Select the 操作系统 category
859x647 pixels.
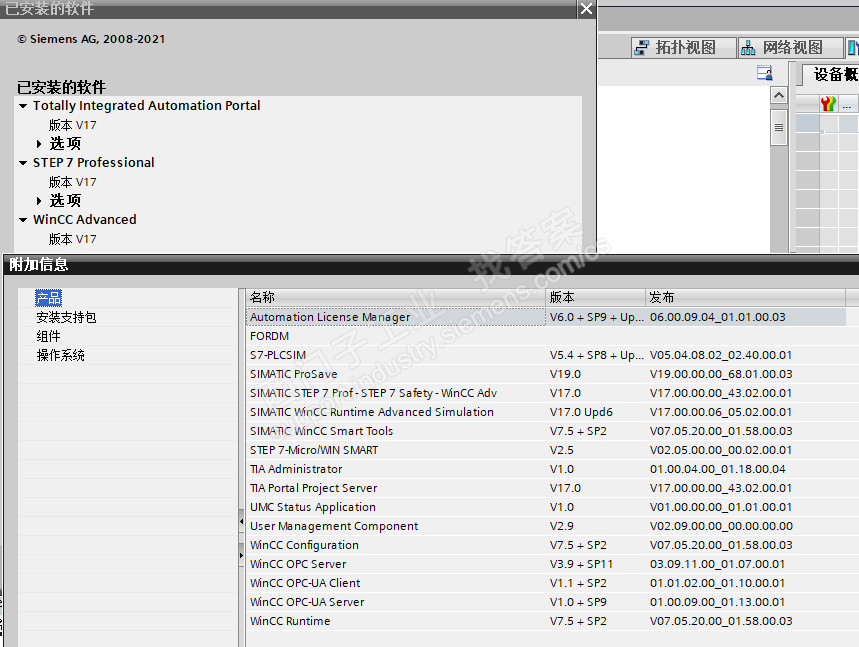(60, 355)
